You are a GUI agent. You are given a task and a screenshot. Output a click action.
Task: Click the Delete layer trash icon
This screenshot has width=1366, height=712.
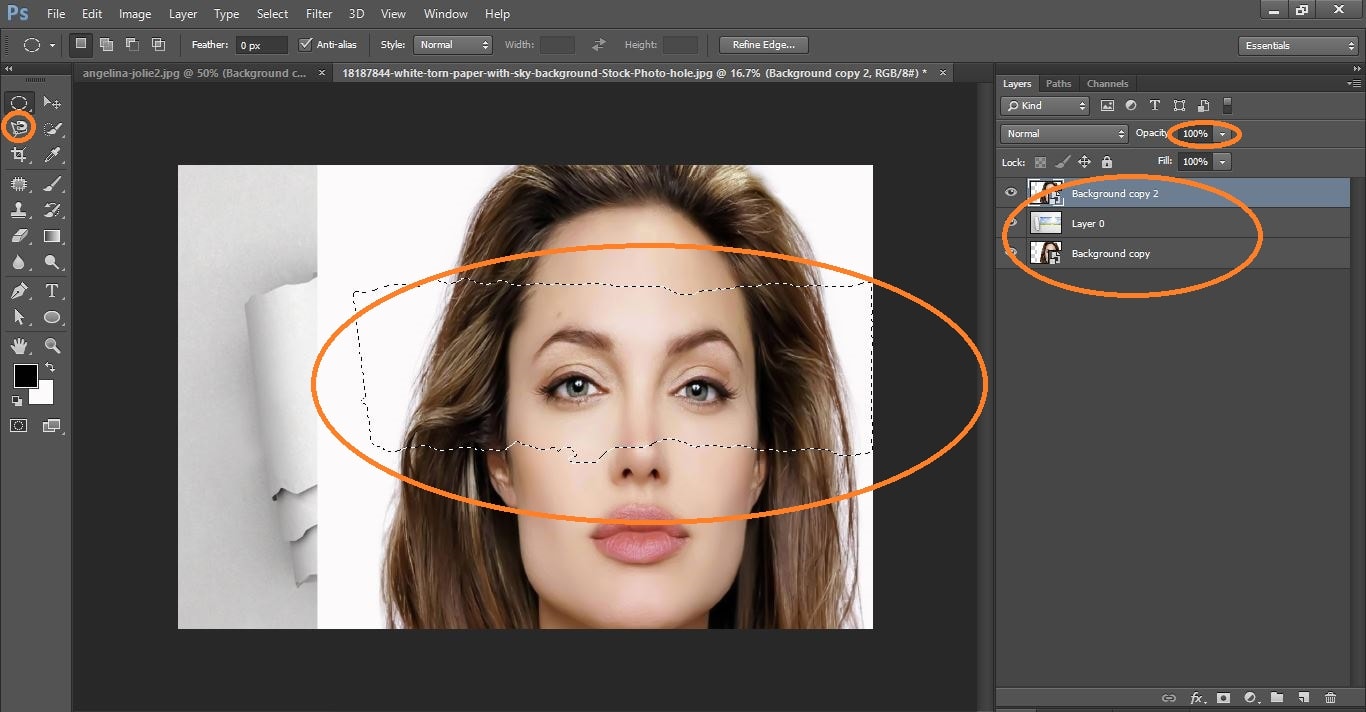point(1330,697)
